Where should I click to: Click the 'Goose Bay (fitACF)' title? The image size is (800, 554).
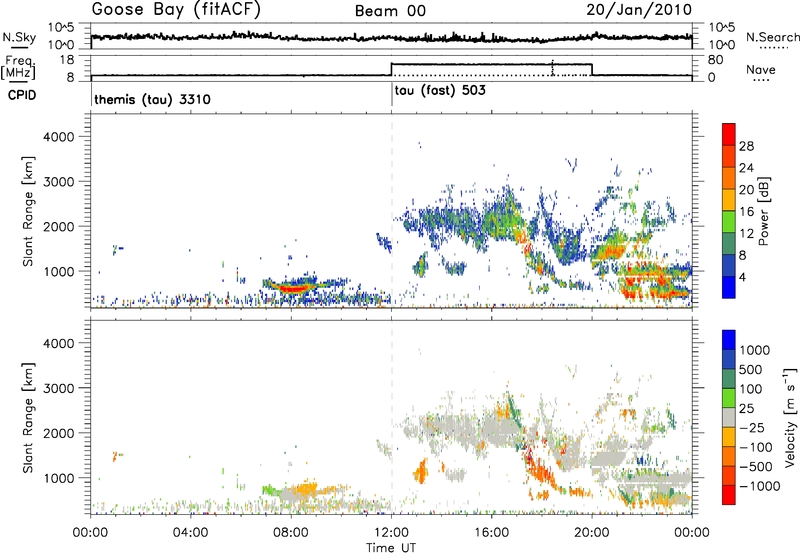click(x=176, y=10)
